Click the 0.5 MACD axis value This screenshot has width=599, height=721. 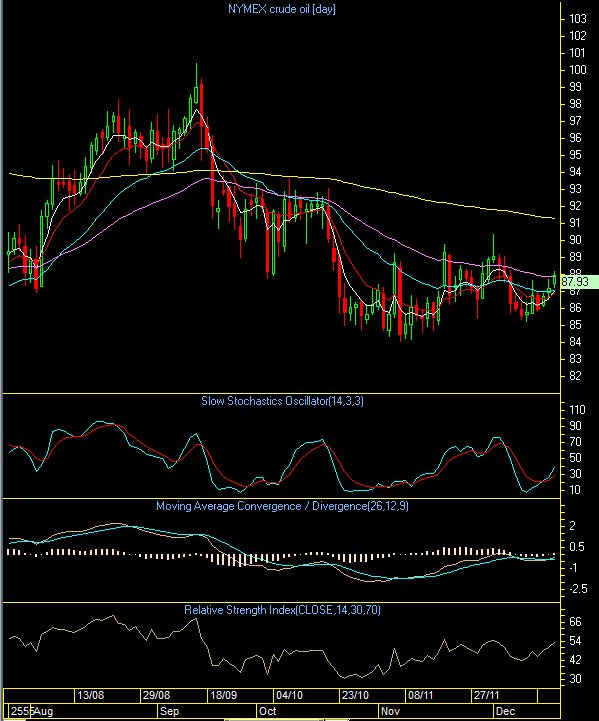pyautogui.click(x=576, y=547)
